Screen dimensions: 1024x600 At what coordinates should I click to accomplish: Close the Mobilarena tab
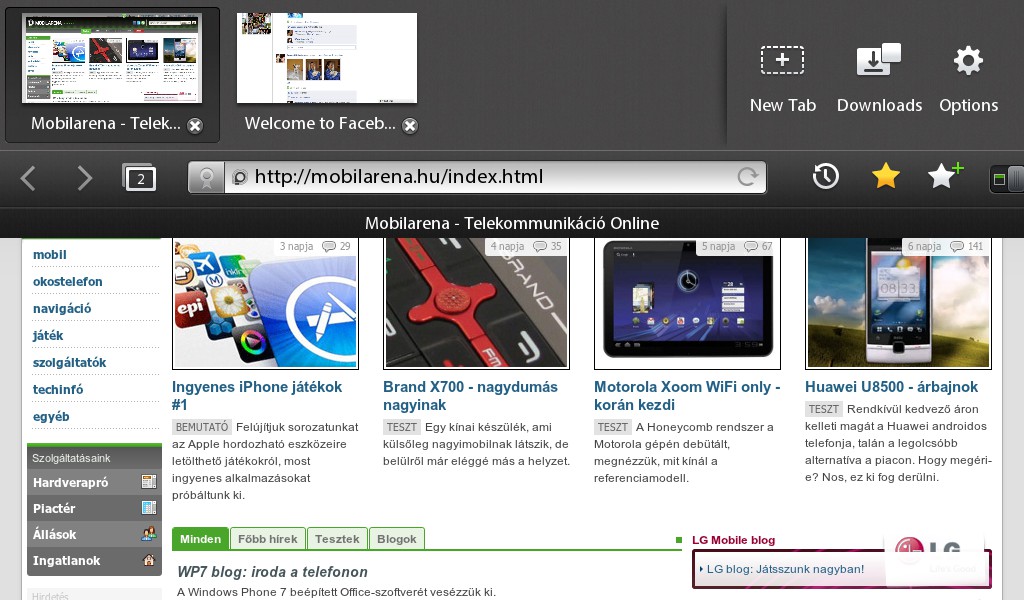[x=195, y=126]
